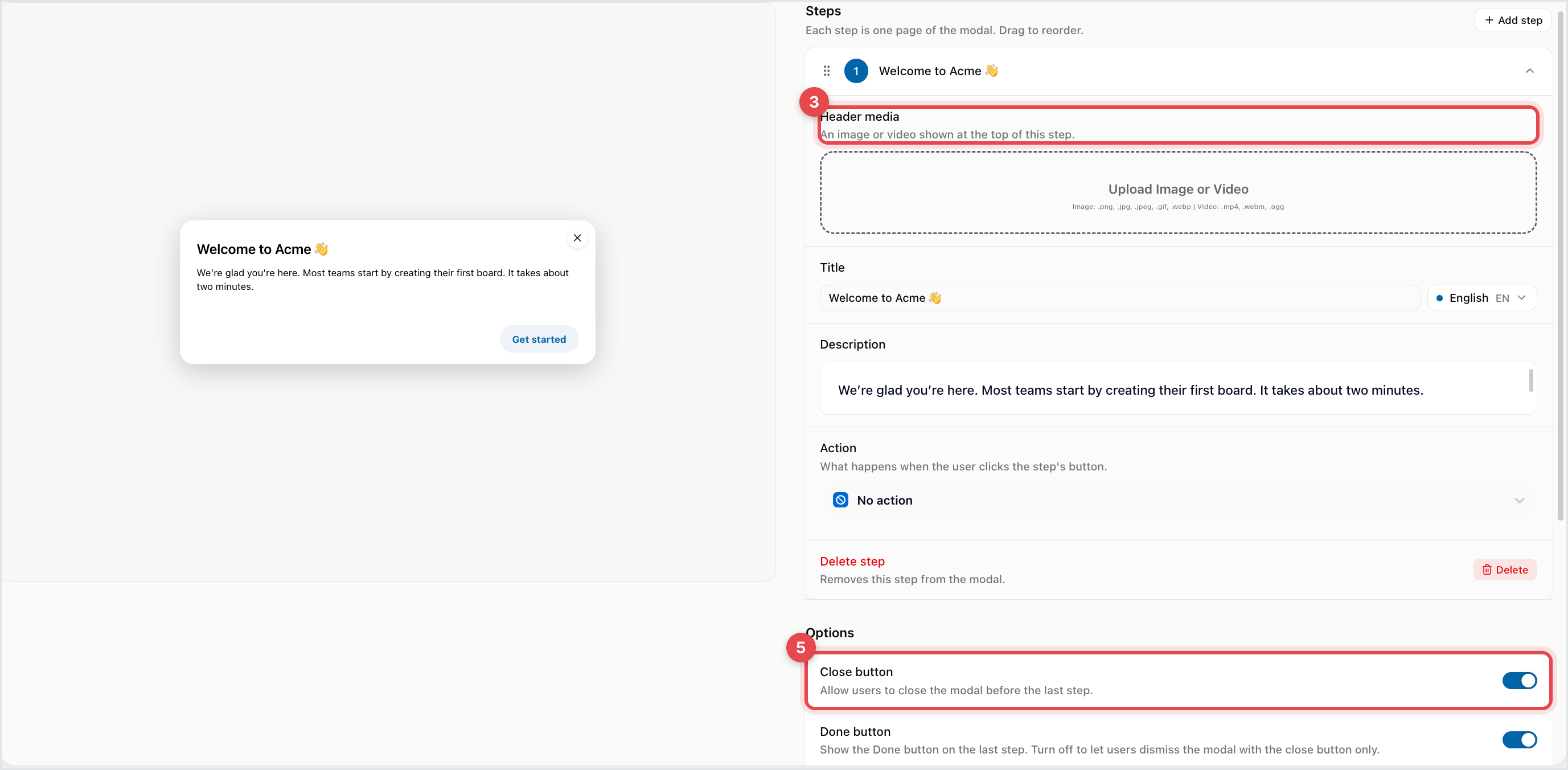Image resolution: width=1568 pixels, height=770 pixels.
Task: Grab the drag handle of step 1
Action: point(827,71)
